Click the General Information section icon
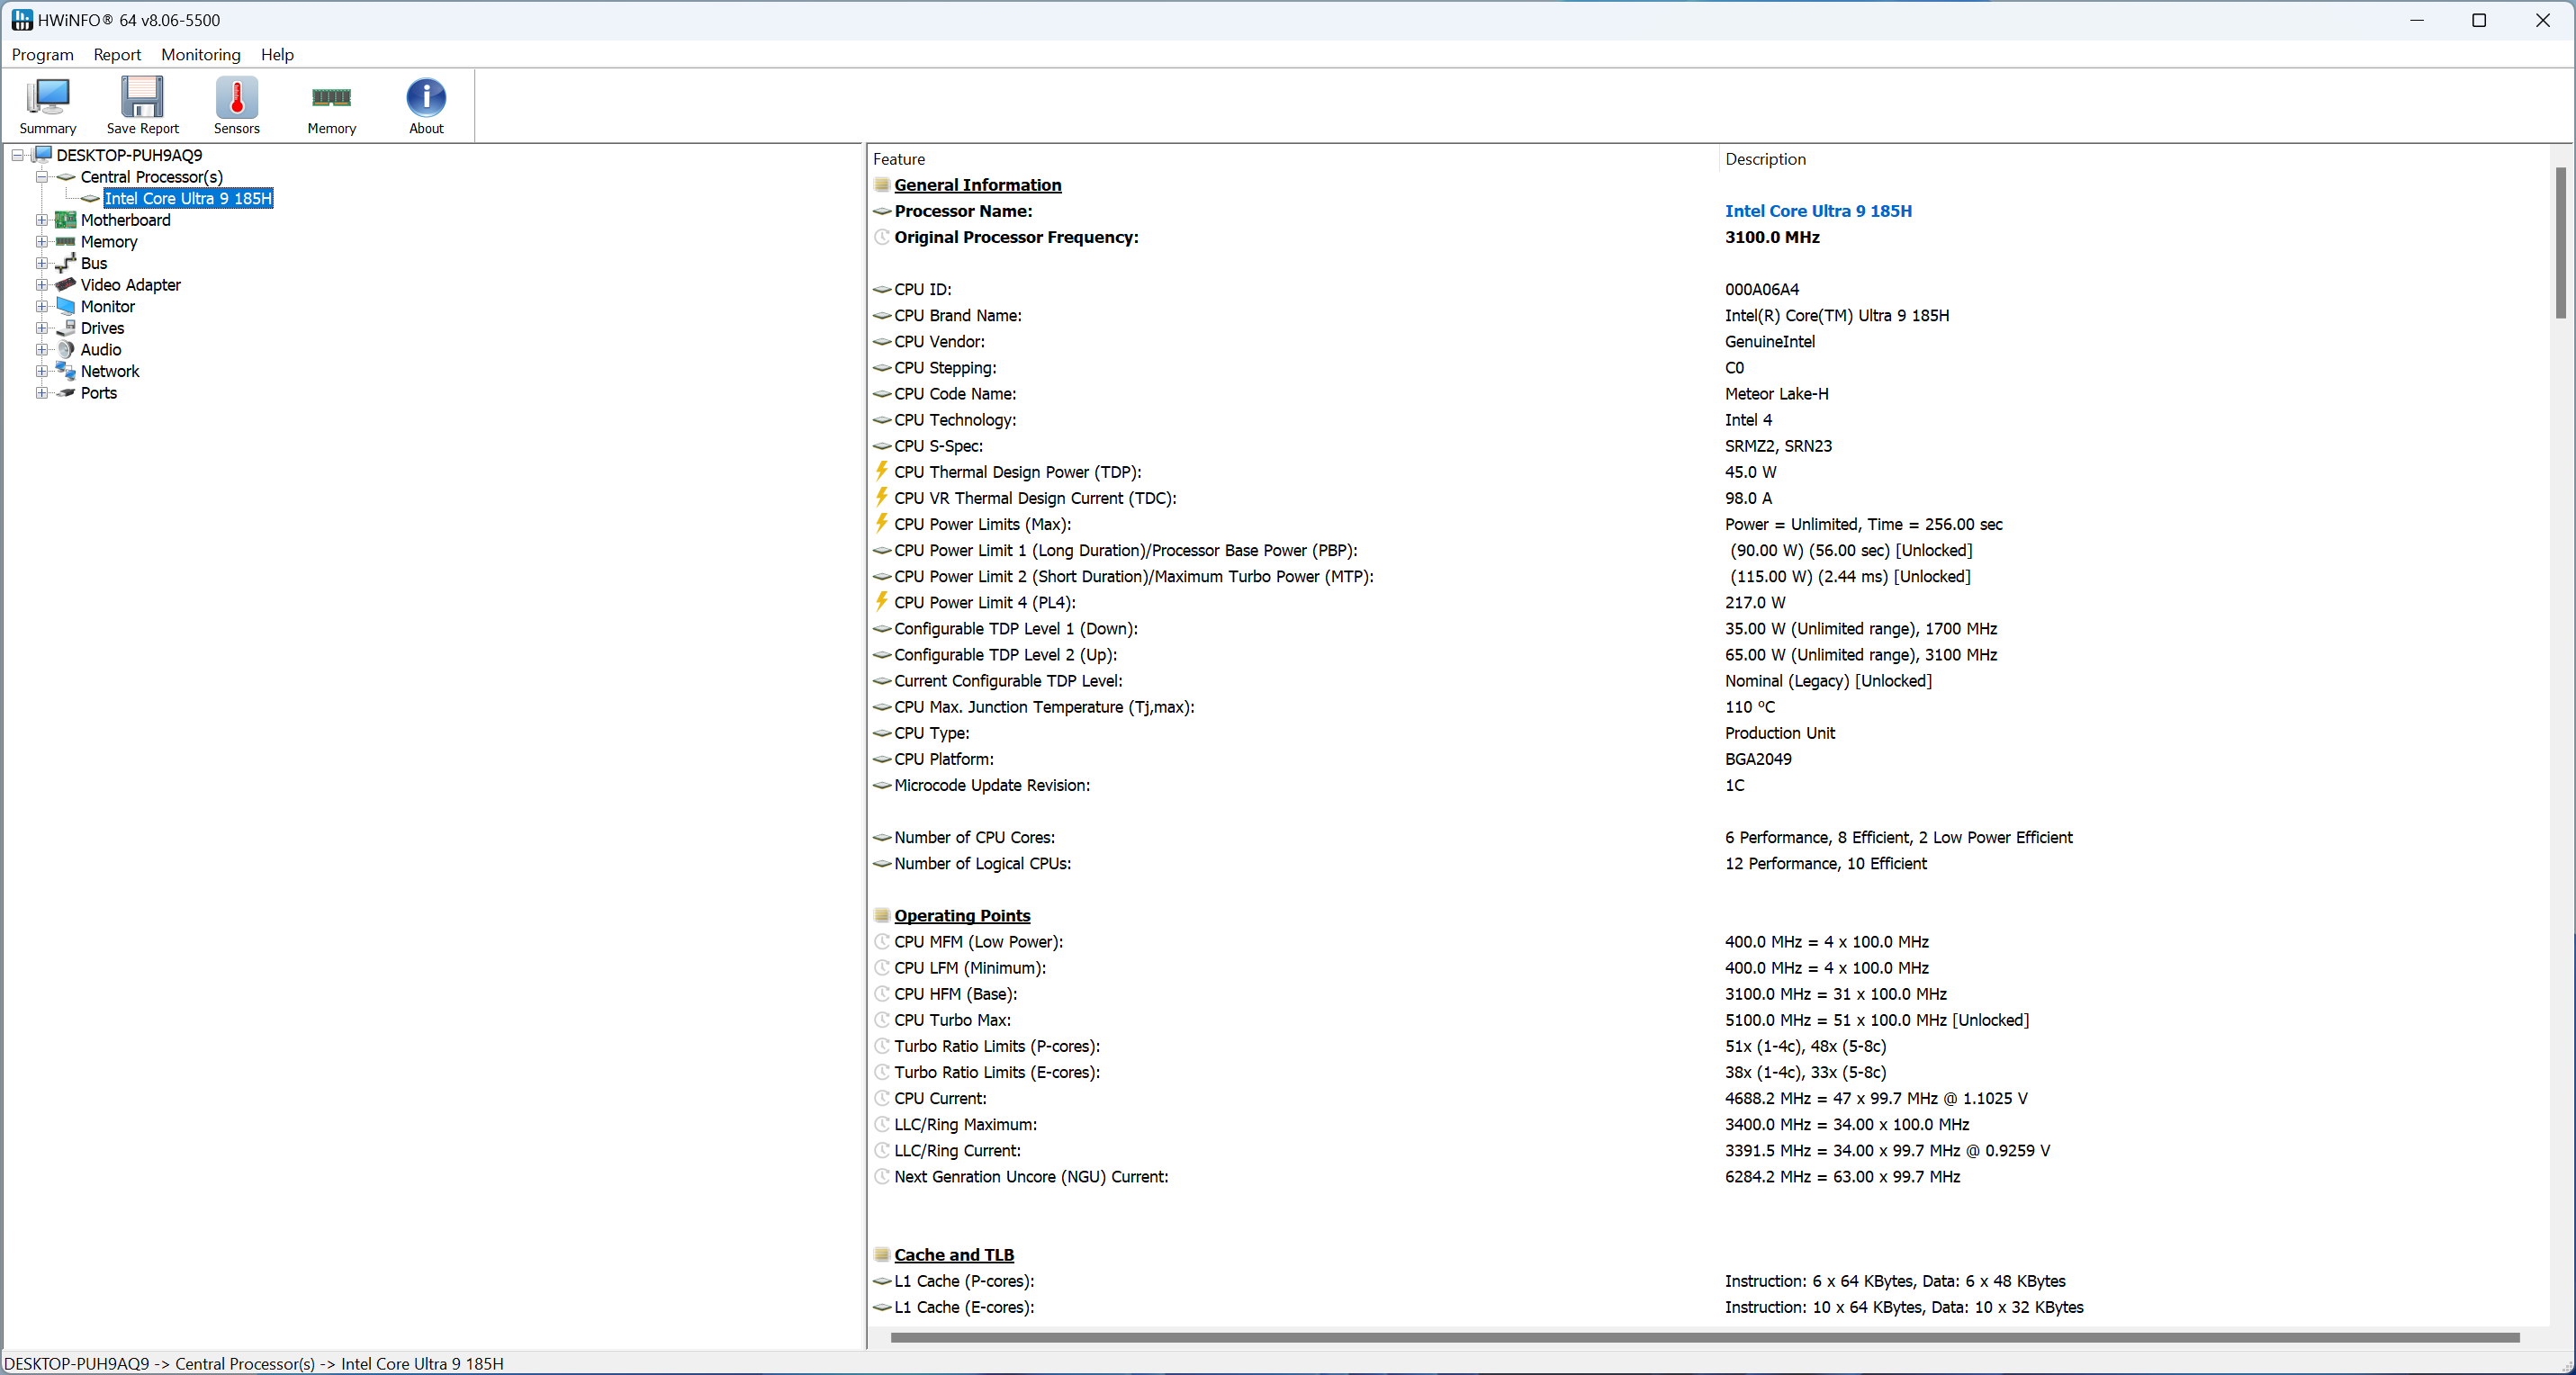This screenshot has height=1375, width=2576. [x=881, y=185]
